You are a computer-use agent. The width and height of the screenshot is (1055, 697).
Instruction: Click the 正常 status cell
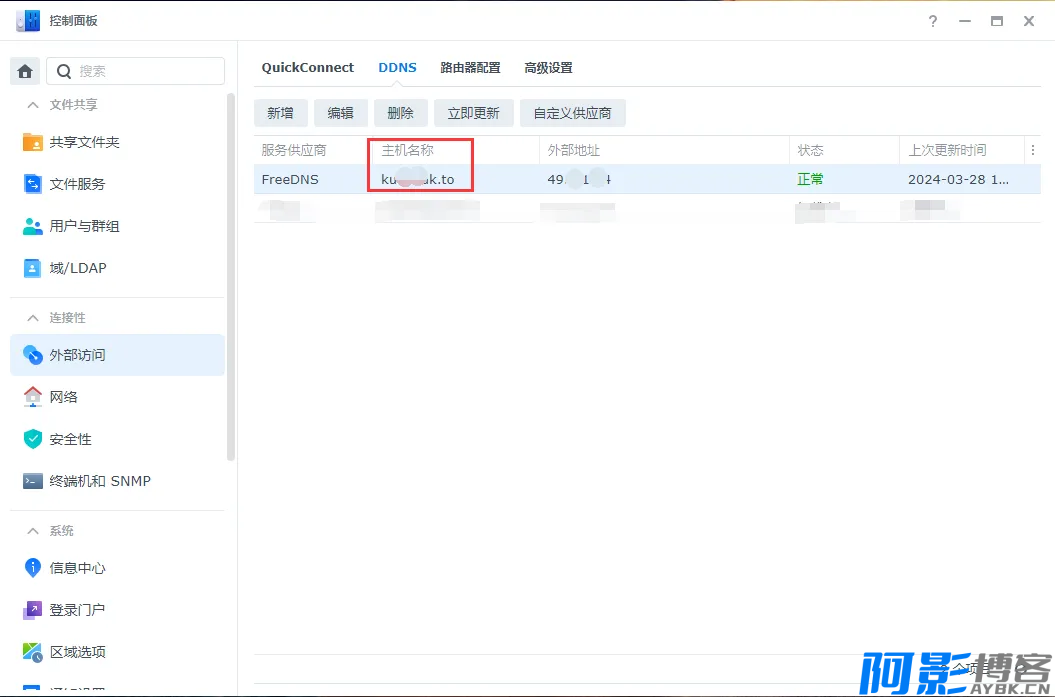click(x=810, y=180)
